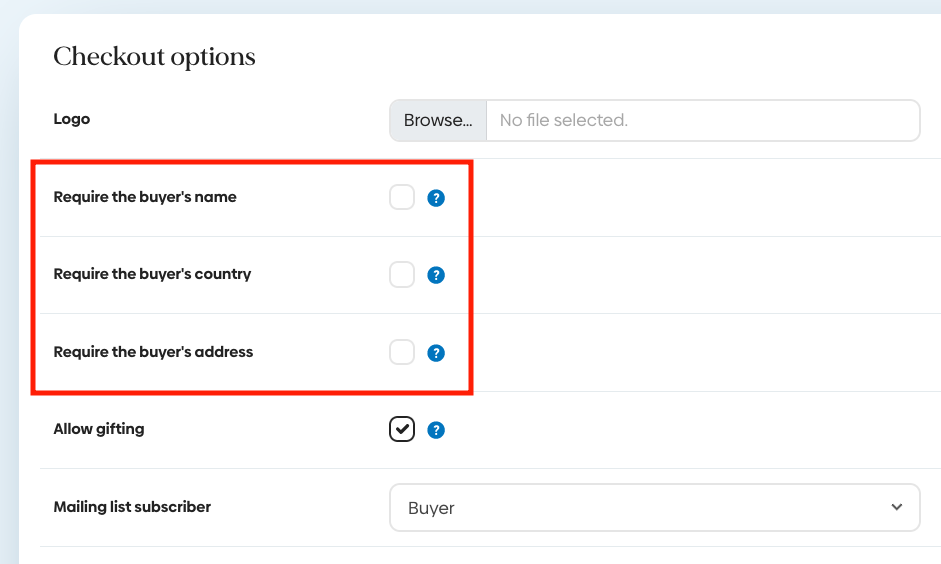
Task: Click help icon beside Require the buyer's name
Action: coord(436,198)
